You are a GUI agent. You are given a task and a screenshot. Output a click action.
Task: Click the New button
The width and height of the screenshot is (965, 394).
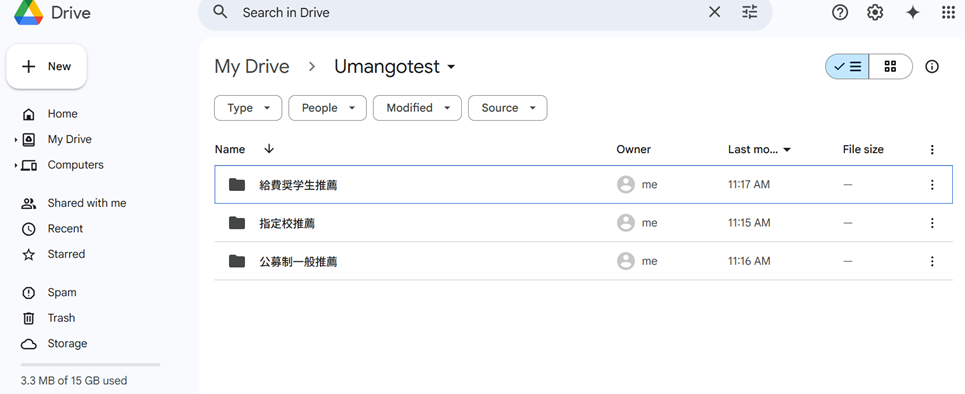pyautogui.click(x=47, y=66)
